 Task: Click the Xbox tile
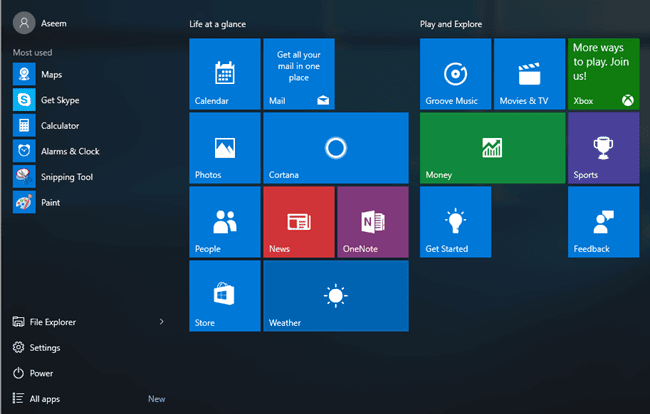pyautogui.click(x=603, y=74)
